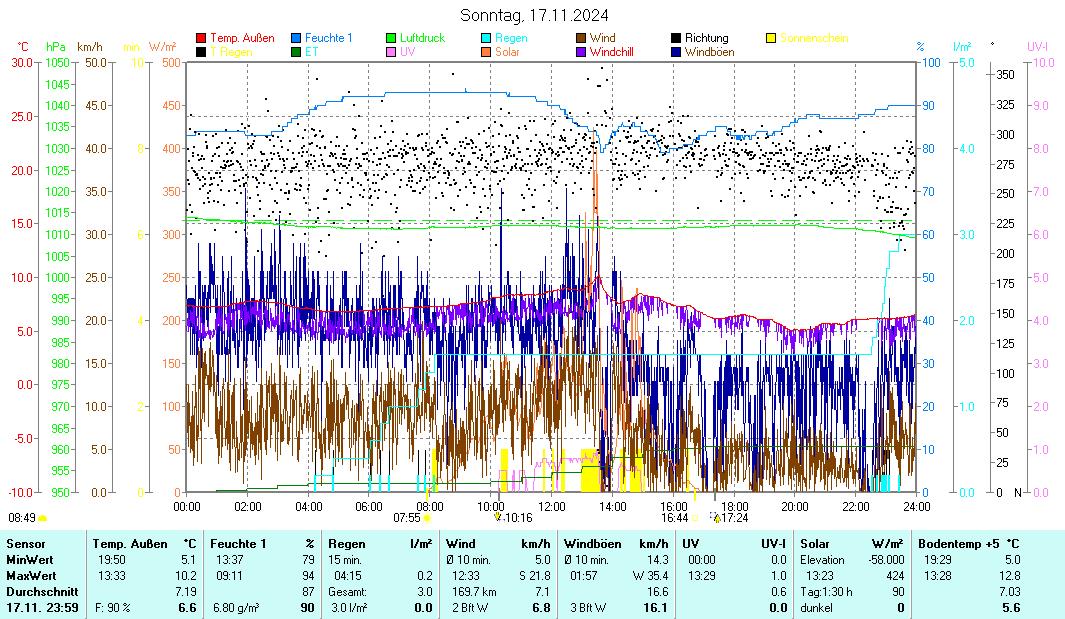Click the 08:49 time label at left
The height and width of the screenshot is (619, 1065).
coord(22,518)
